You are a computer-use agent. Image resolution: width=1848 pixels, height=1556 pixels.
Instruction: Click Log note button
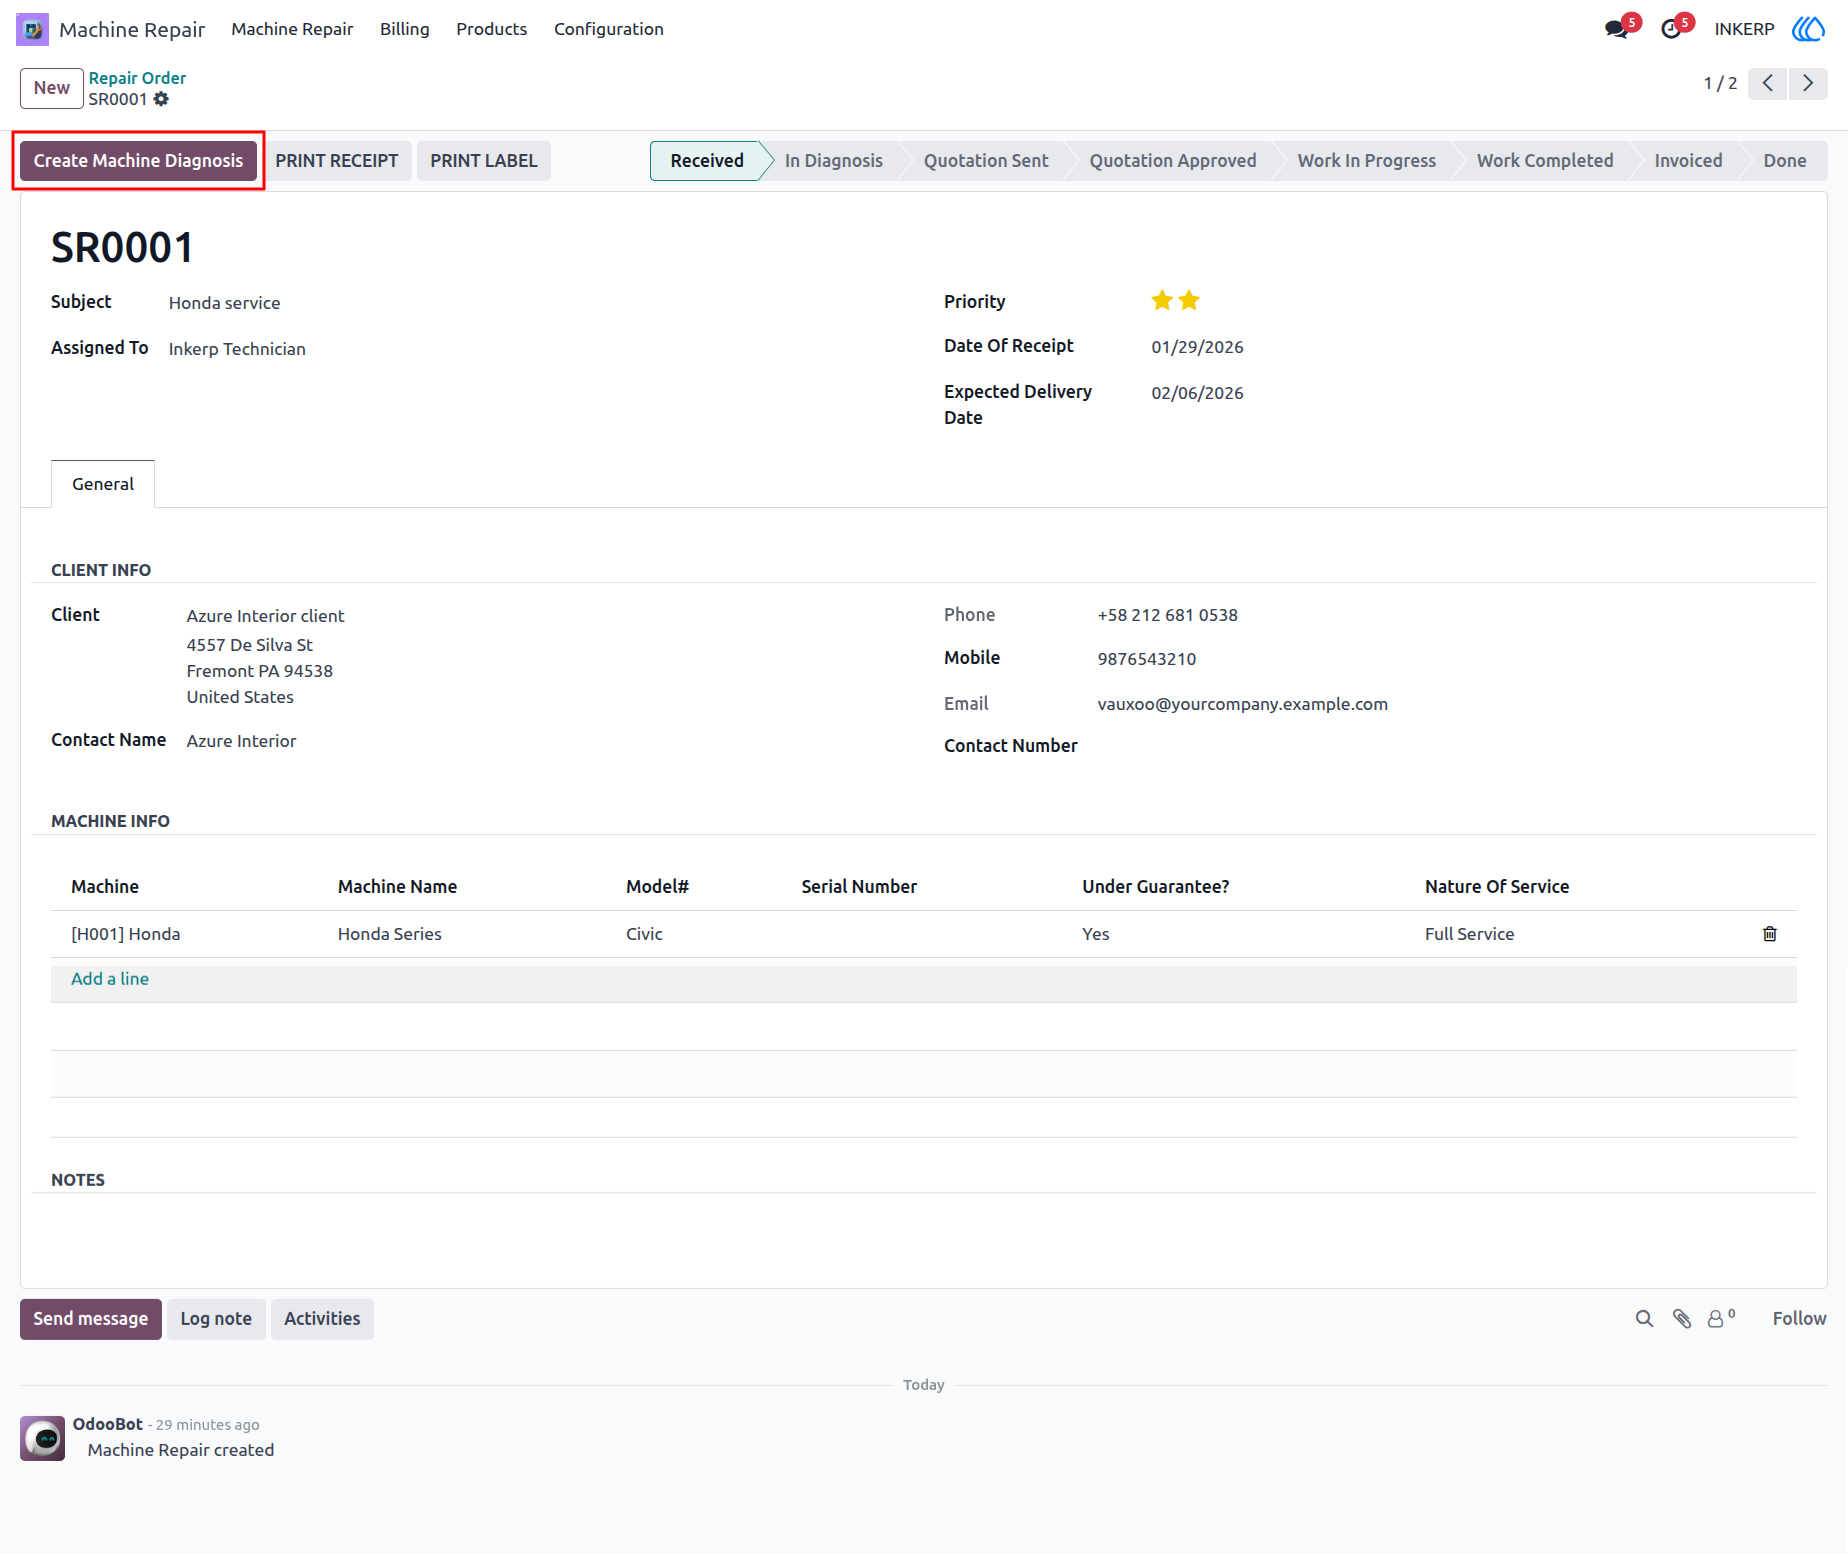pos(216,1319)
